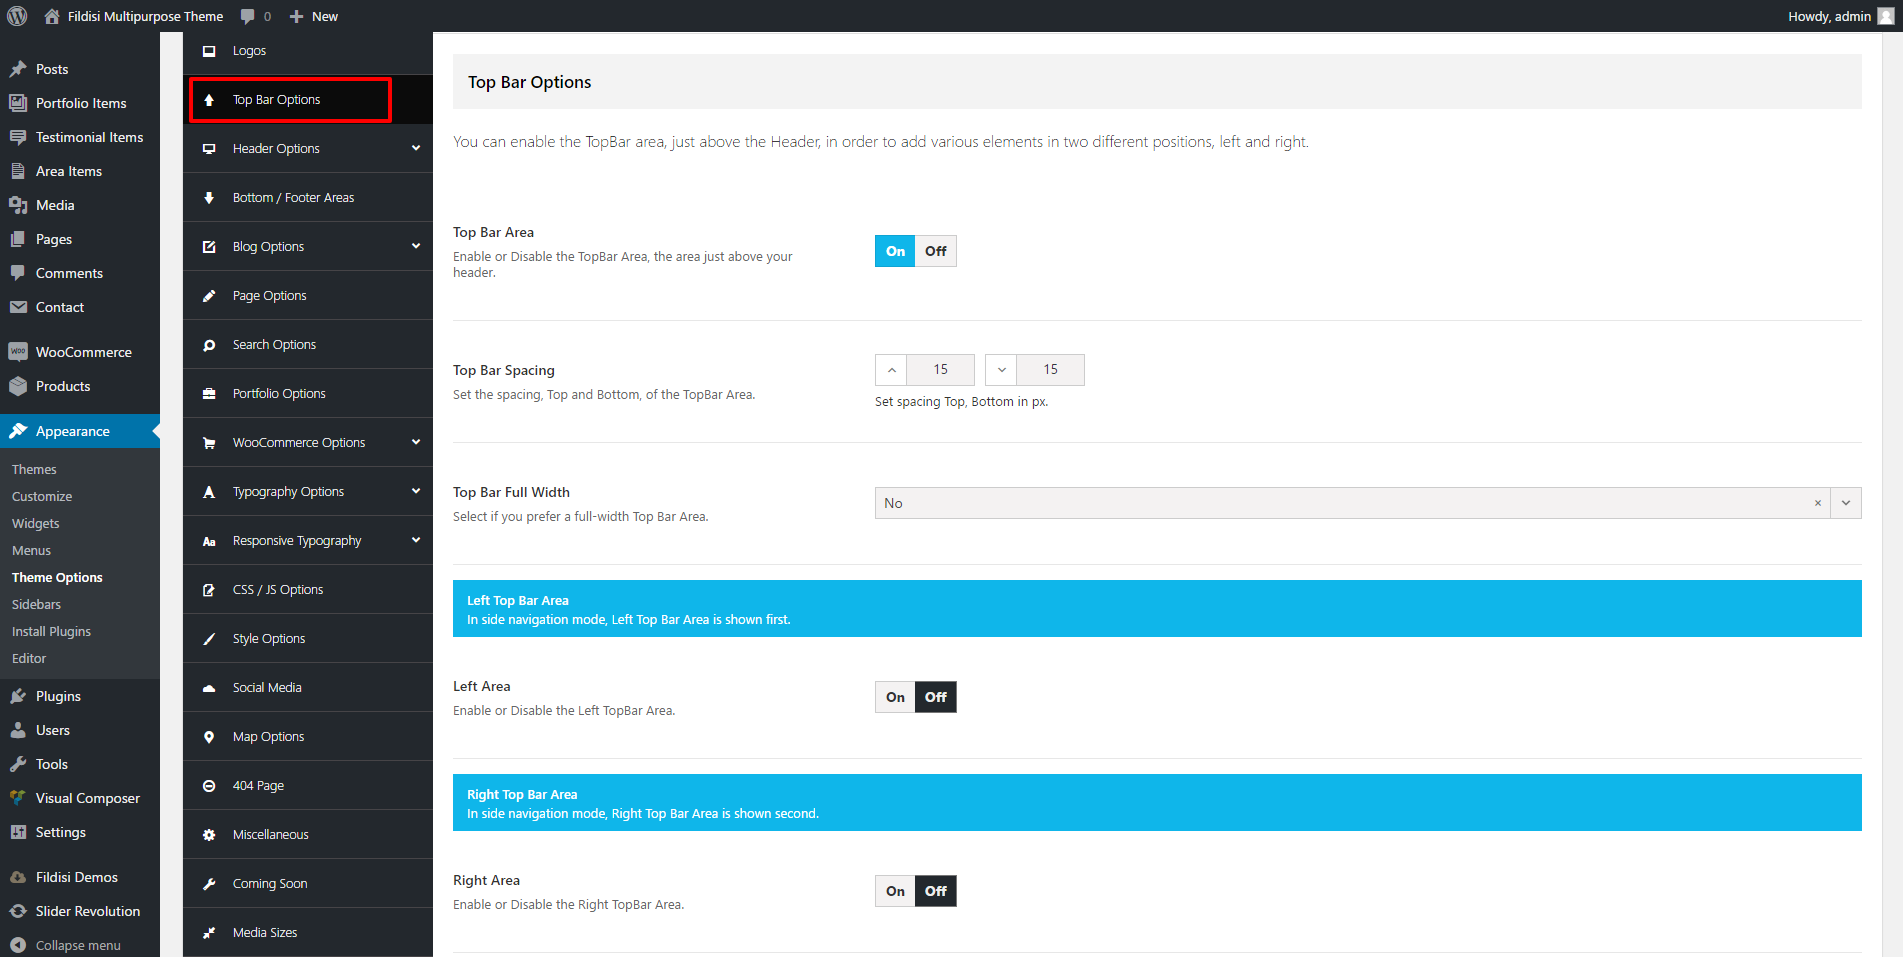Screen dimensions: 1903x957
Task: Open Coming Soon section
Action: 308,884
